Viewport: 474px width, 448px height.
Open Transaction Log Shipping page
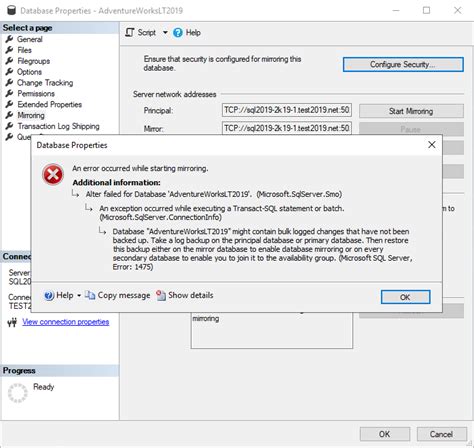click(58, 126)
